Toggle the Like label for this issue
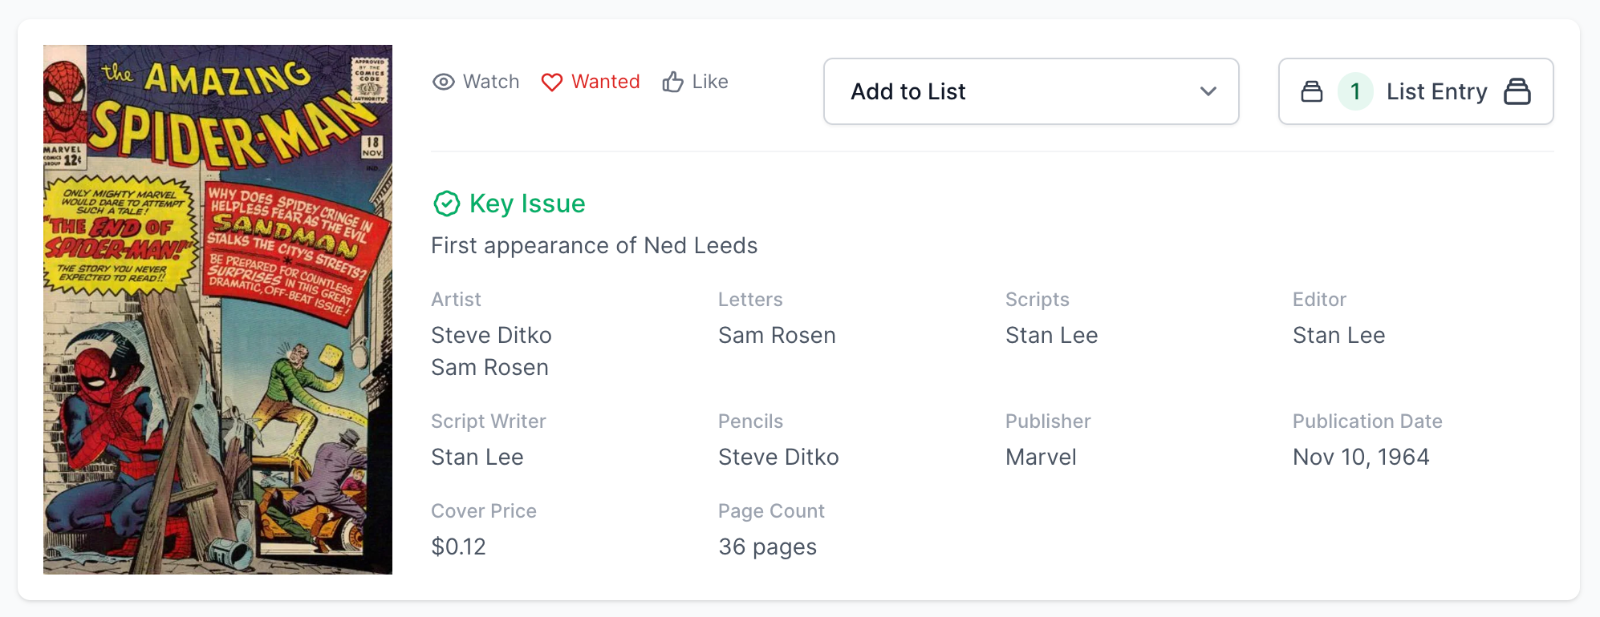The width and height of the screenshot is (1600, 617). [710, 82]
